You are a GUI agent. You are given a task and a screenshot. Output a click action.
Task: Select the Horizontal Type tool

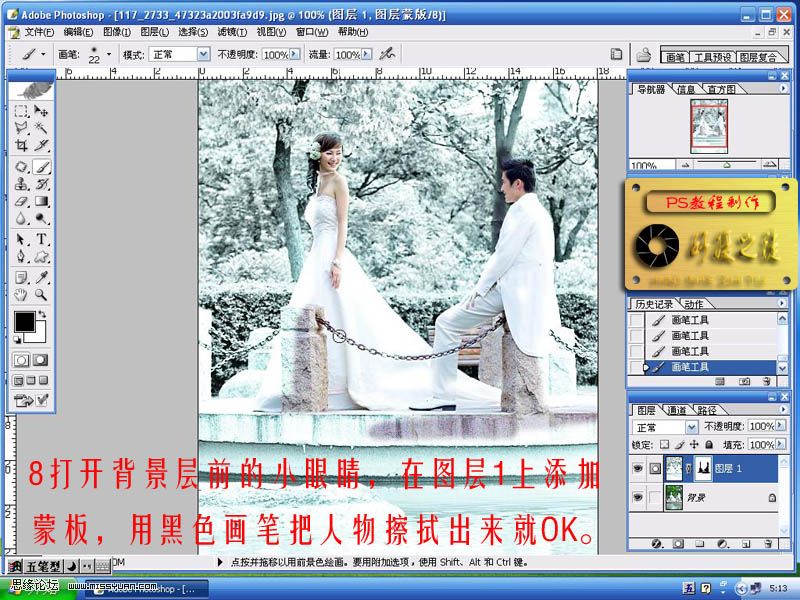pyautogui.click(x=42, y=239)
